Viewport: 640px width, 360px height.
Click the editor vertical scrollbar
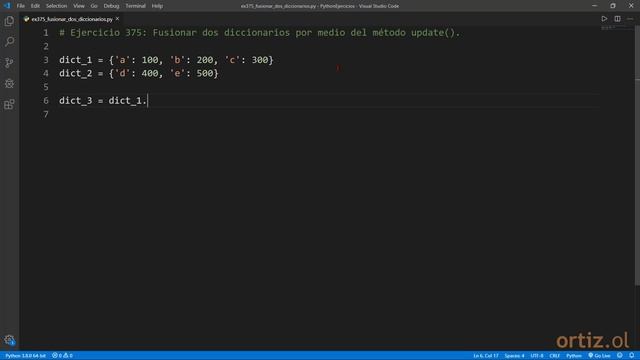click(x=637, y=155)
